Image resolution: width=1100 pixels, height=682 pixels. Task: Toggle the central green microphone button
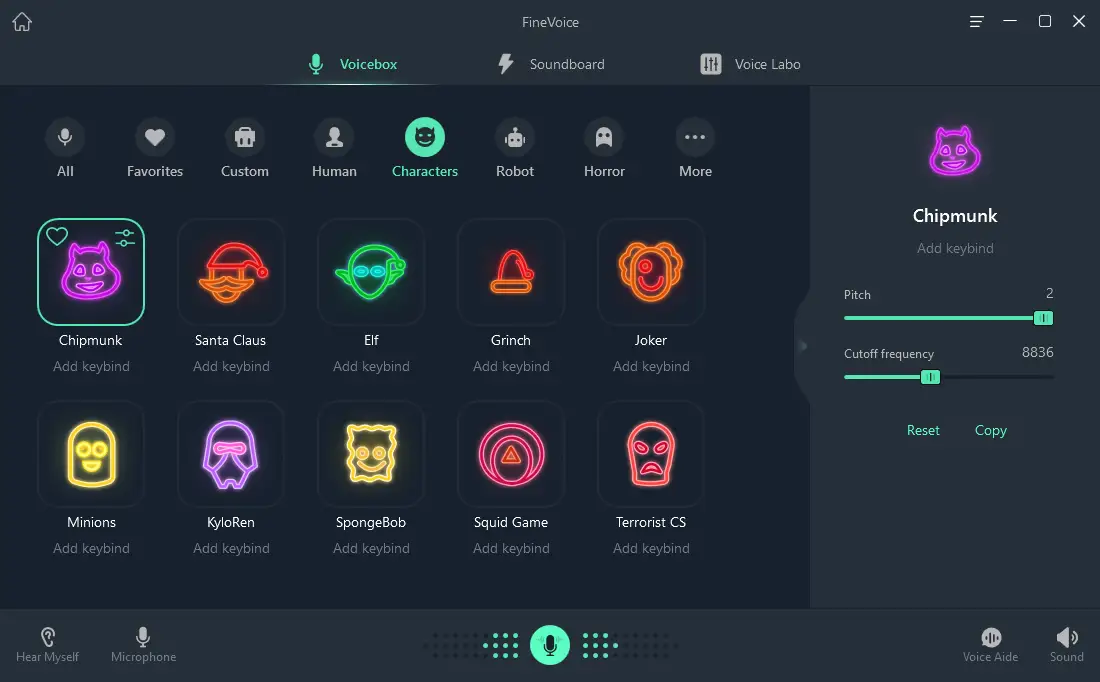(x=550, y=645)
